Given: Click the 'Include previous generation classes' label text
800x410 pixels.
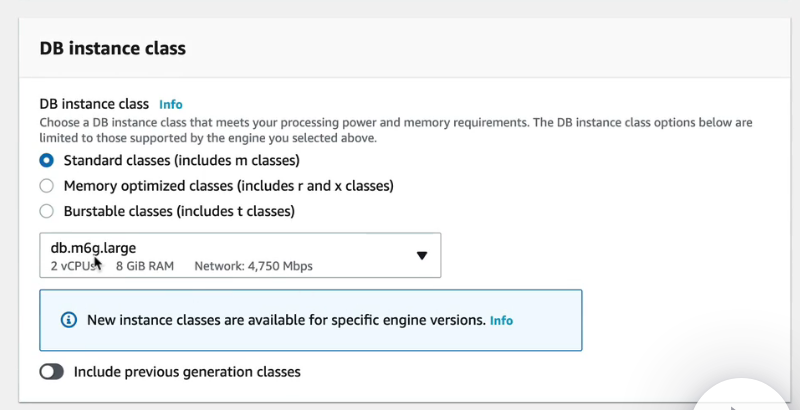Looking at the screenshot, I should [187, 372].
